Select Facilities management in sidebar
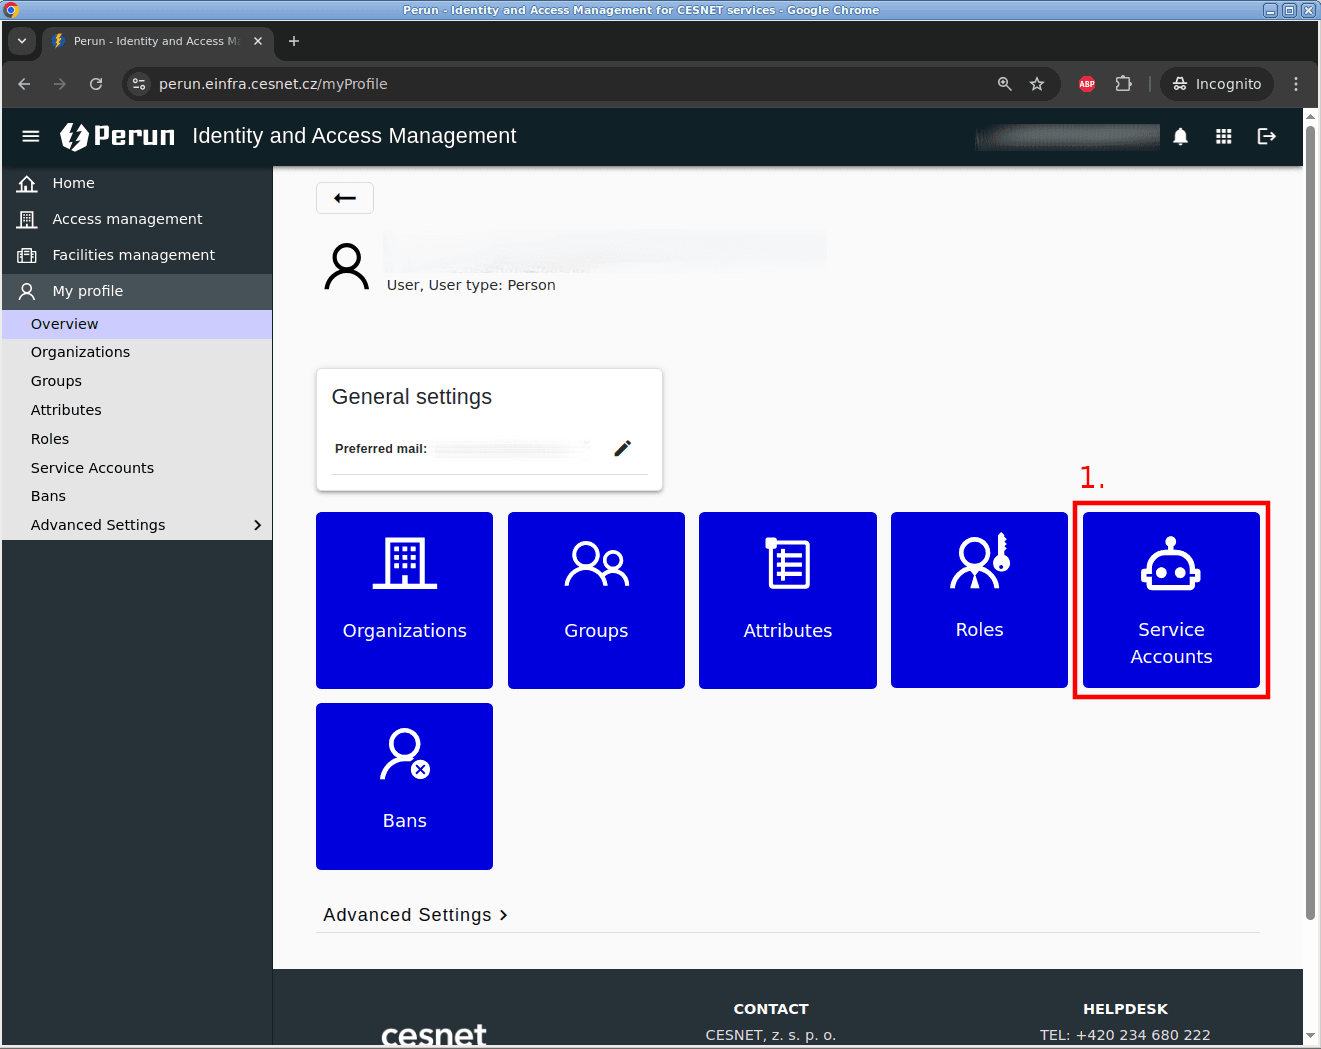1321x1049 pixels. click(133, 255)
